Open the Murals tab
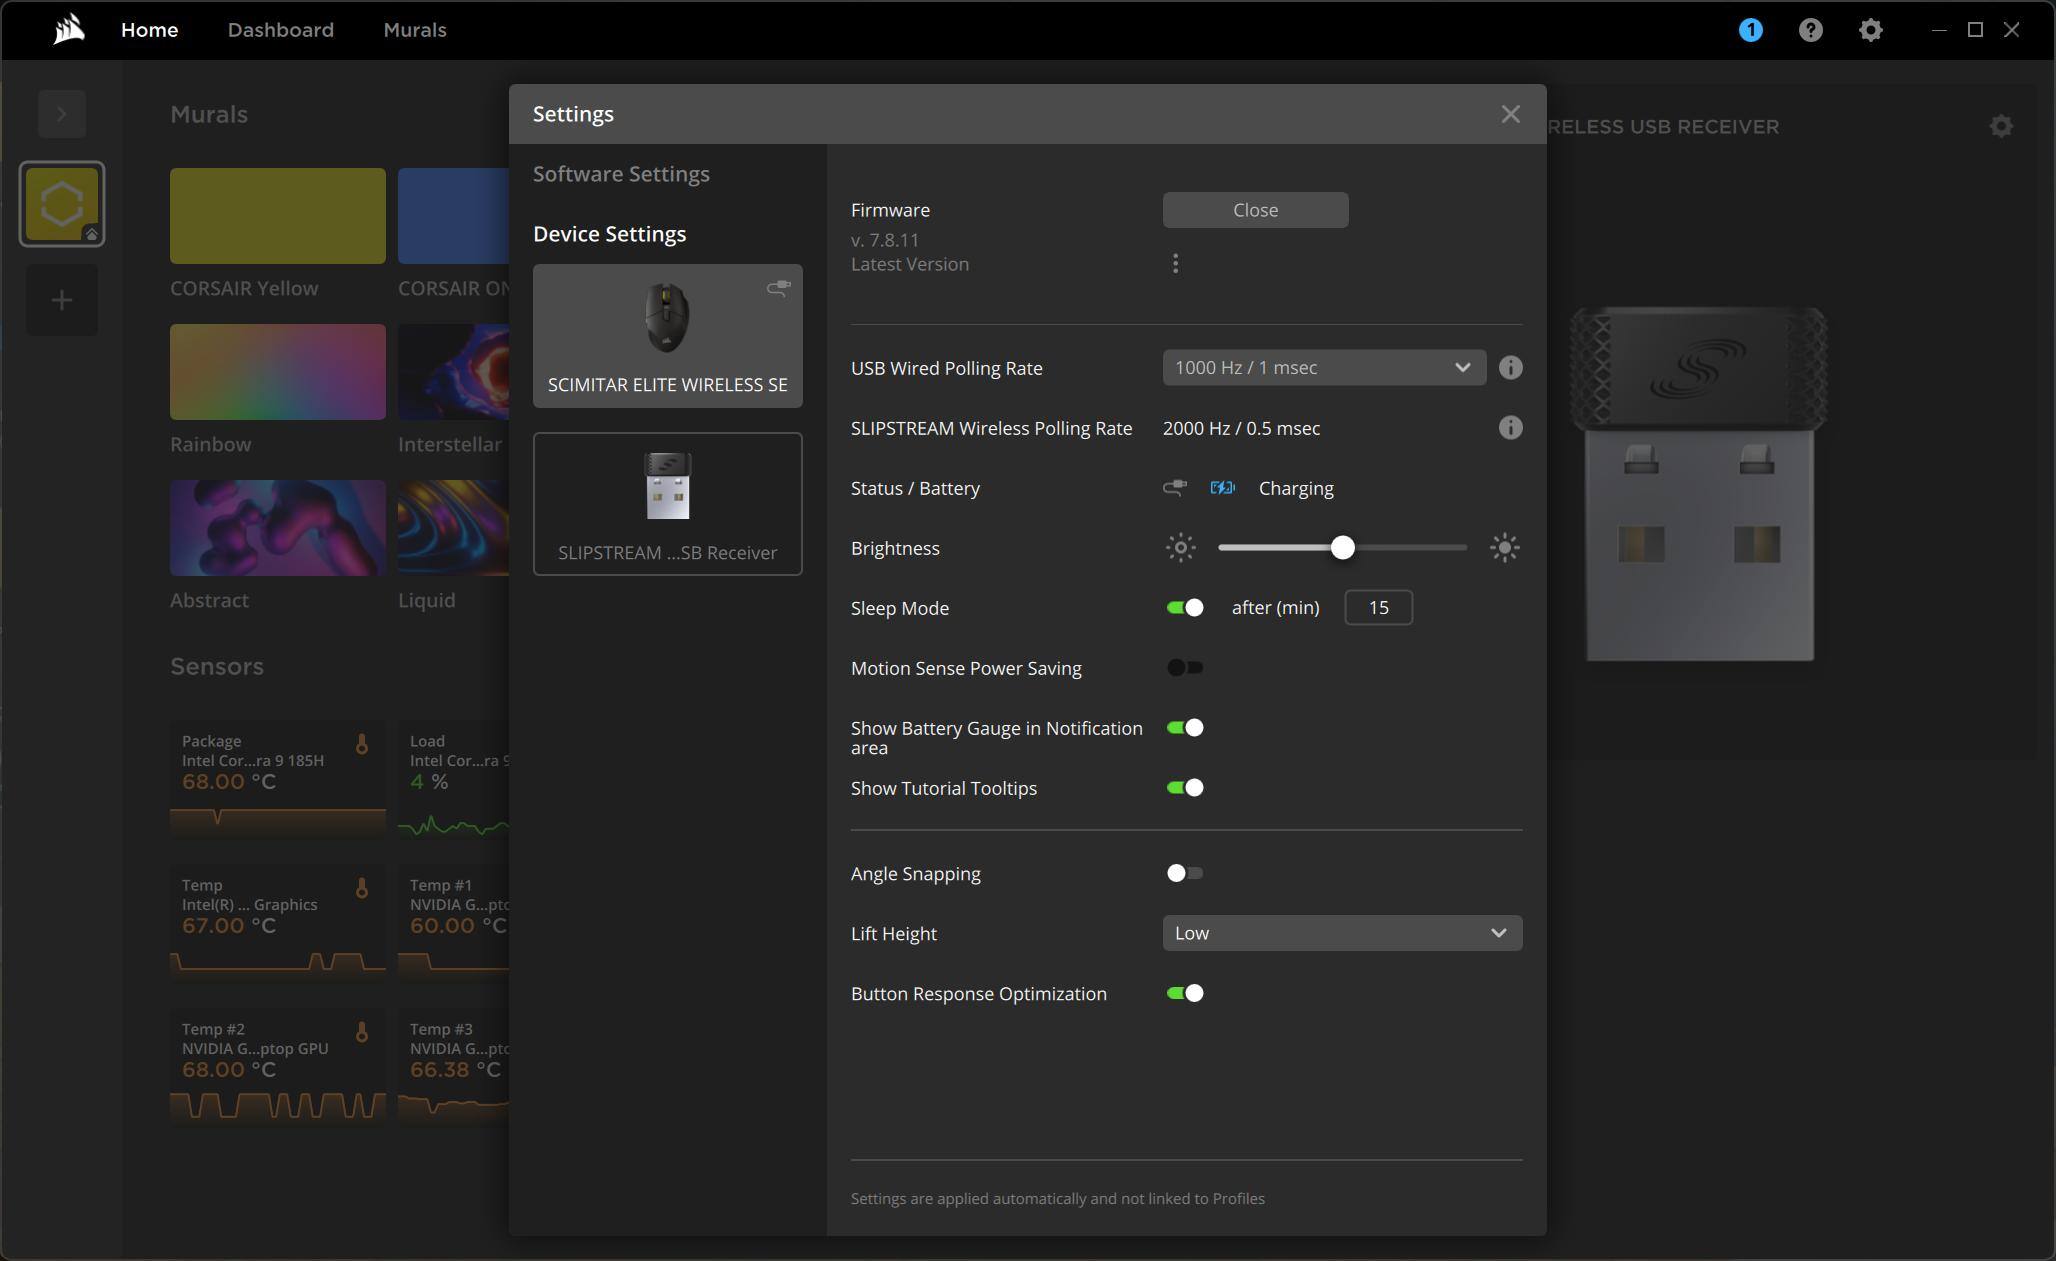2056x1261 pixels. click(x=414, y=30)
